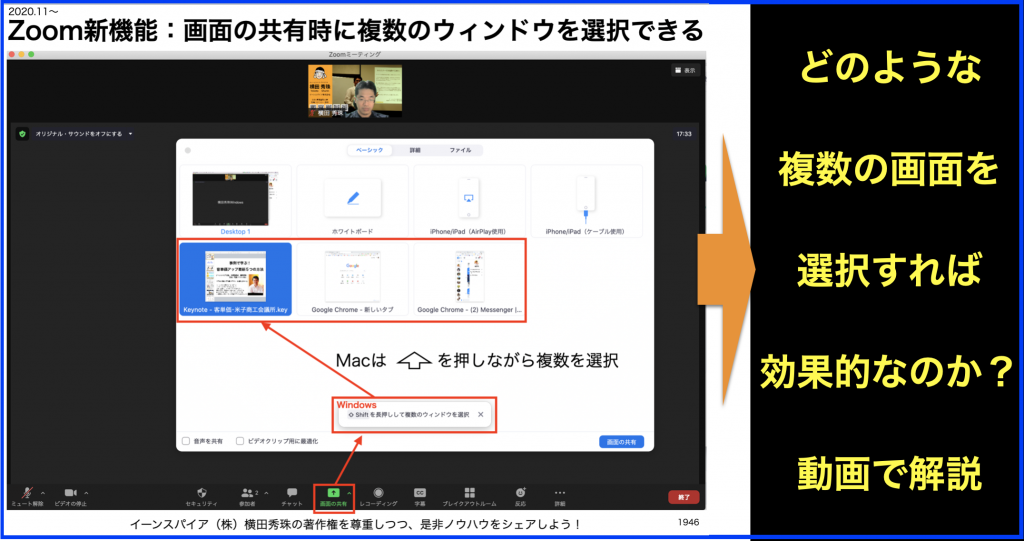Click the 17:33 meeting timer
The height and width of the screenshot is (541, 1024).
click(684, 134)
